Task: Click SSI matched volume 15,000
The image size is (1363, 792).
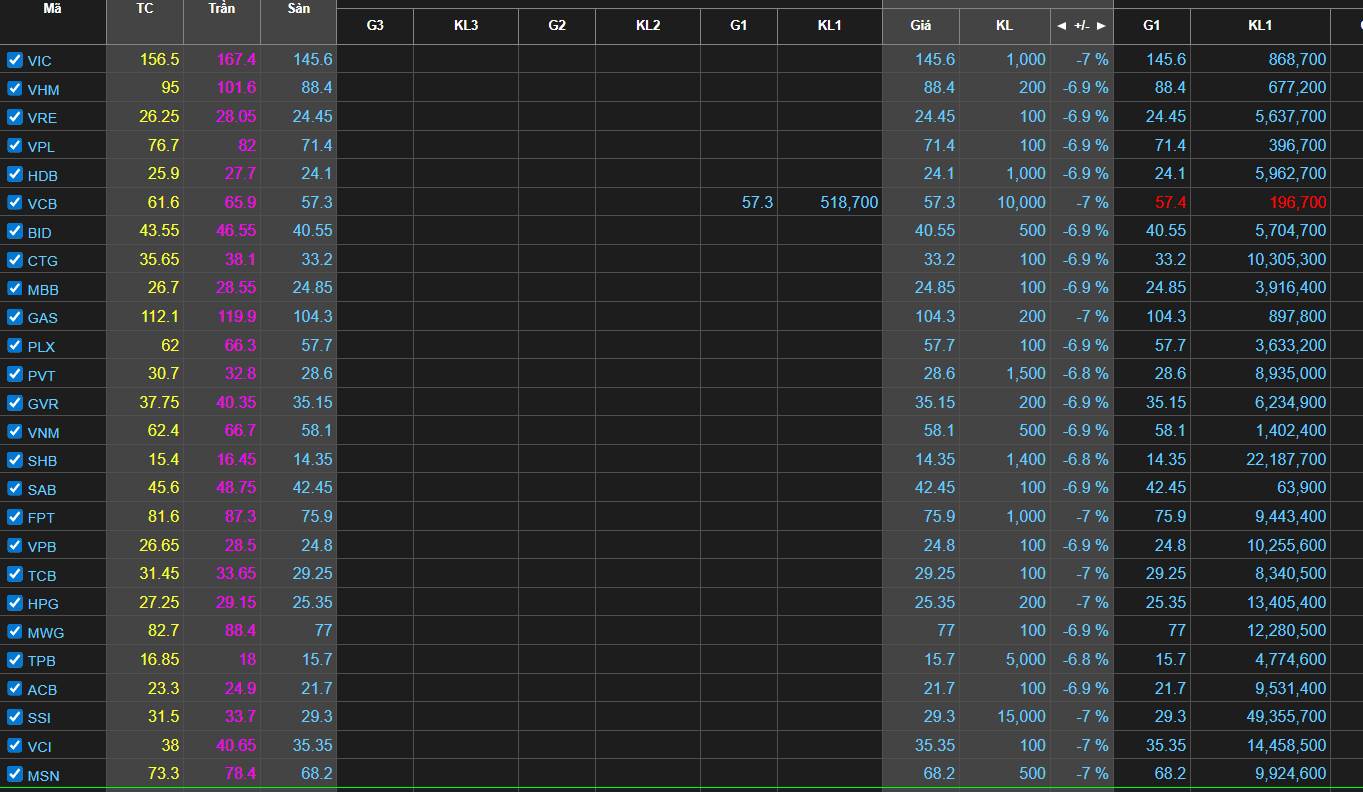Action: click(x=1021, y=716)
